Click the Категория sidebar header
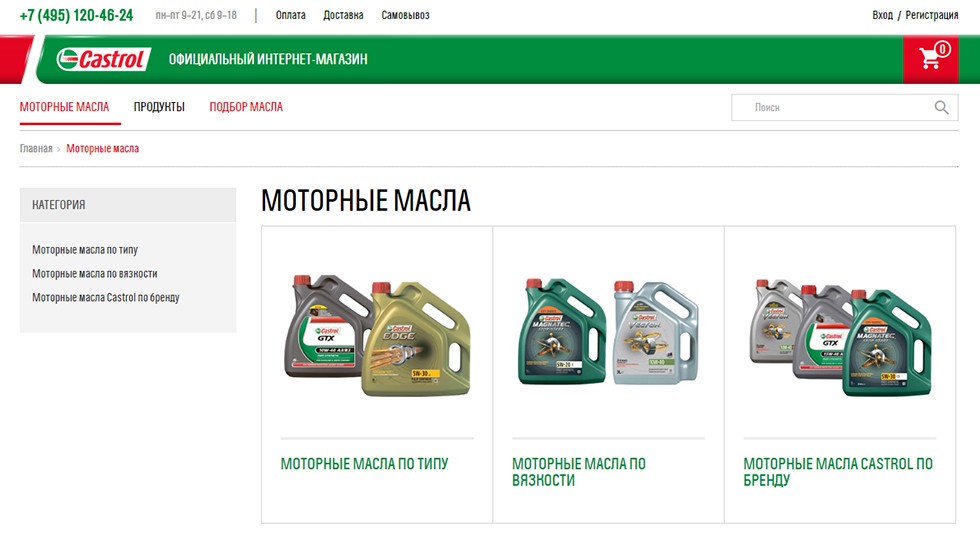 (128, 205)
